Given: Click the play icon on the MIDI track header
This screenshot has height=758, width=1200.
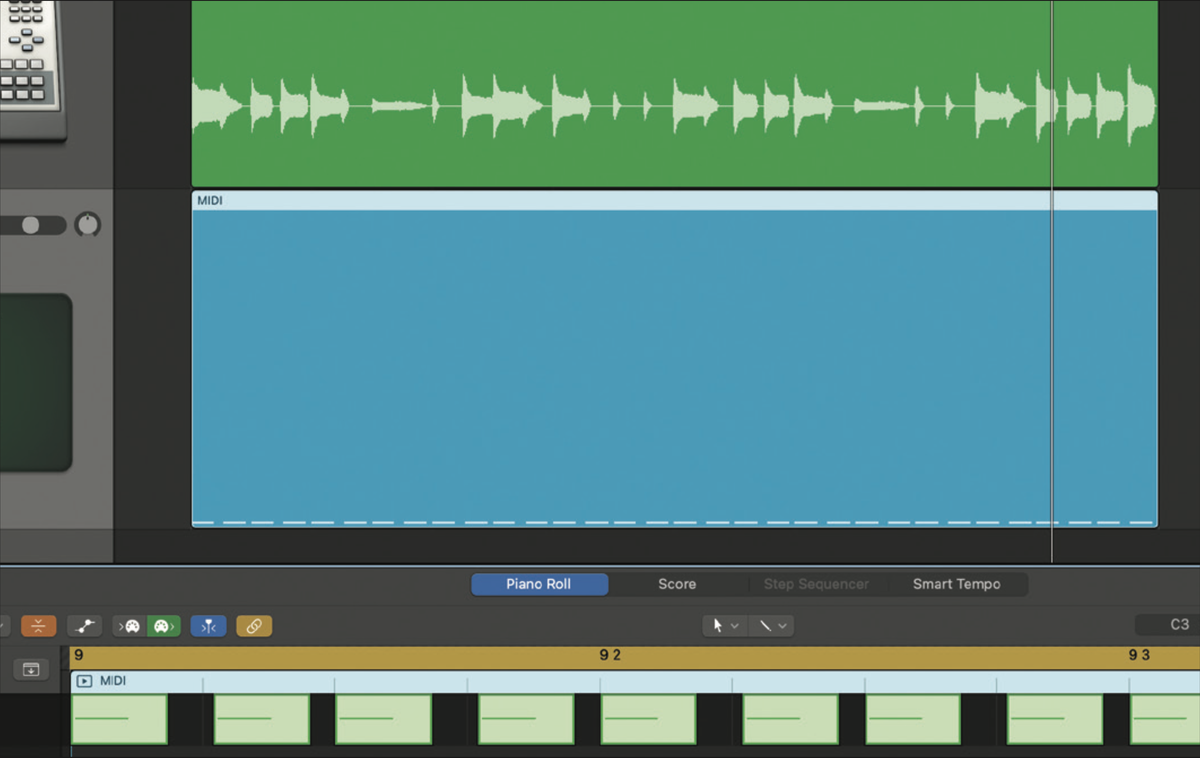Looking at the screenshot, I should pos(84,680).
